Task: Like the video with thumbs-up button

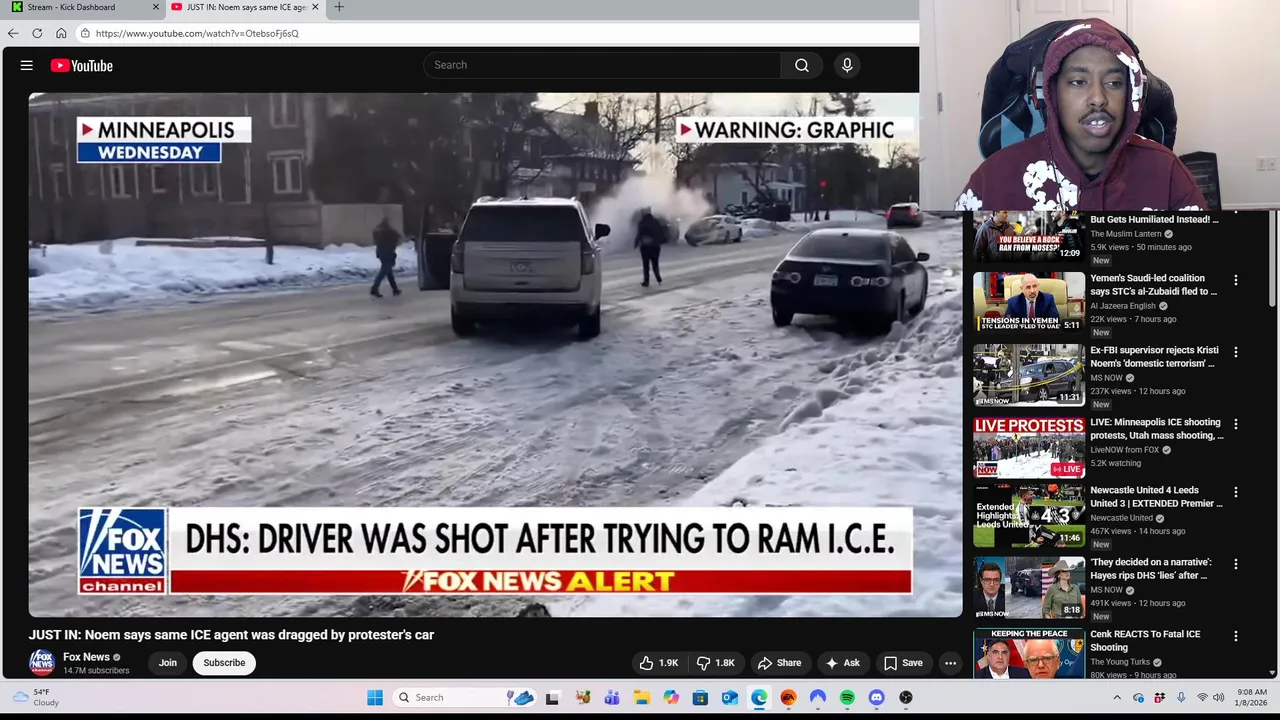Action: (659, 663)
